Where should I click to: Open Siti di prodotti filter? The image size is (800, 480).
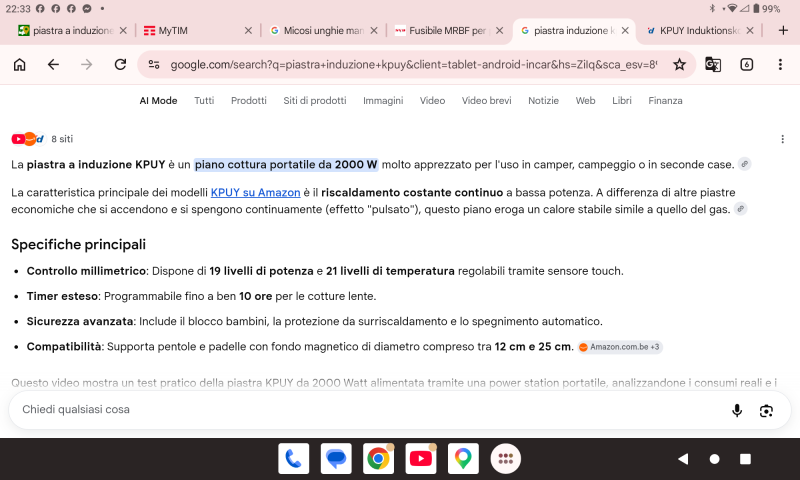(x=315, y=101)
